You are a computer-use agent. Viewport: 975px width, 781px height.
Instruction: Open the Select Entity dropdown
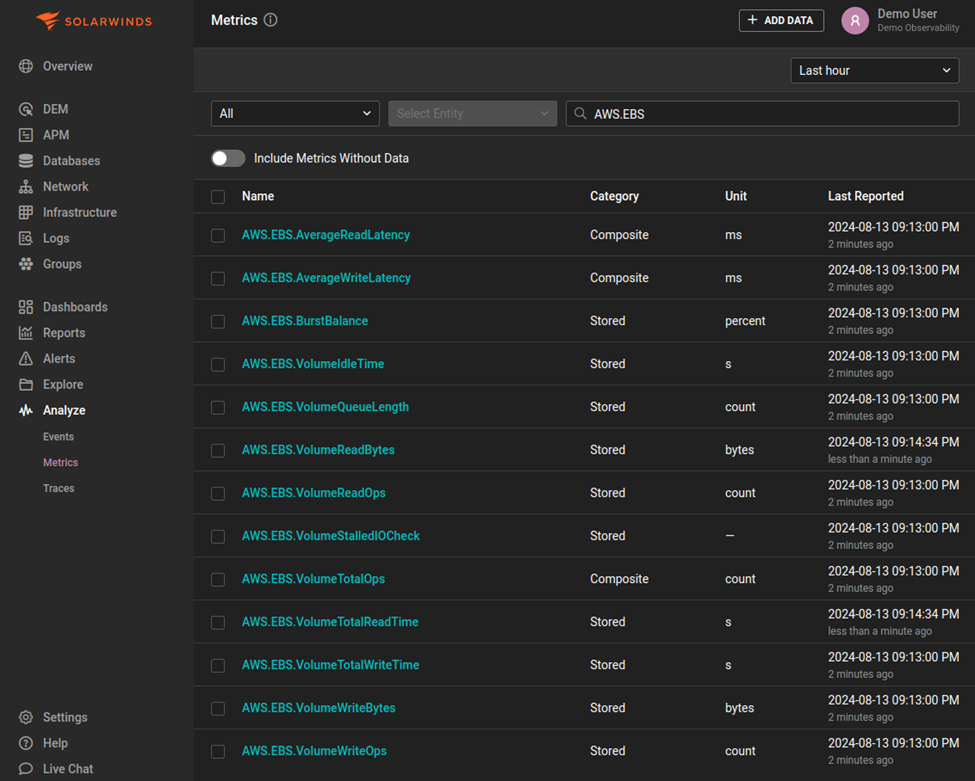pyautogui.click(x=473, y=114)
